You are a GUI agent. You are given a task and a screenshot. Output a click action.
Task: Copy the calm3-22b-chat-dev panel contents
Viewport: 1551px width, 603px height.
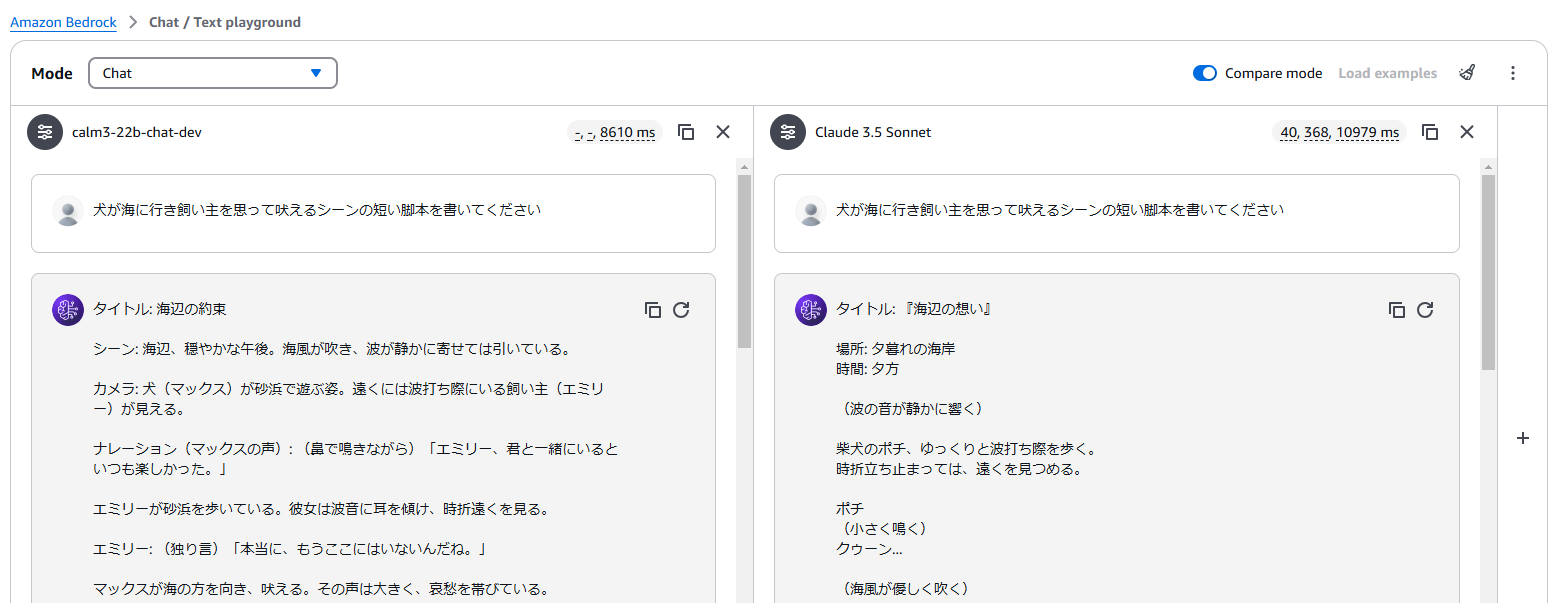point(686,132)
